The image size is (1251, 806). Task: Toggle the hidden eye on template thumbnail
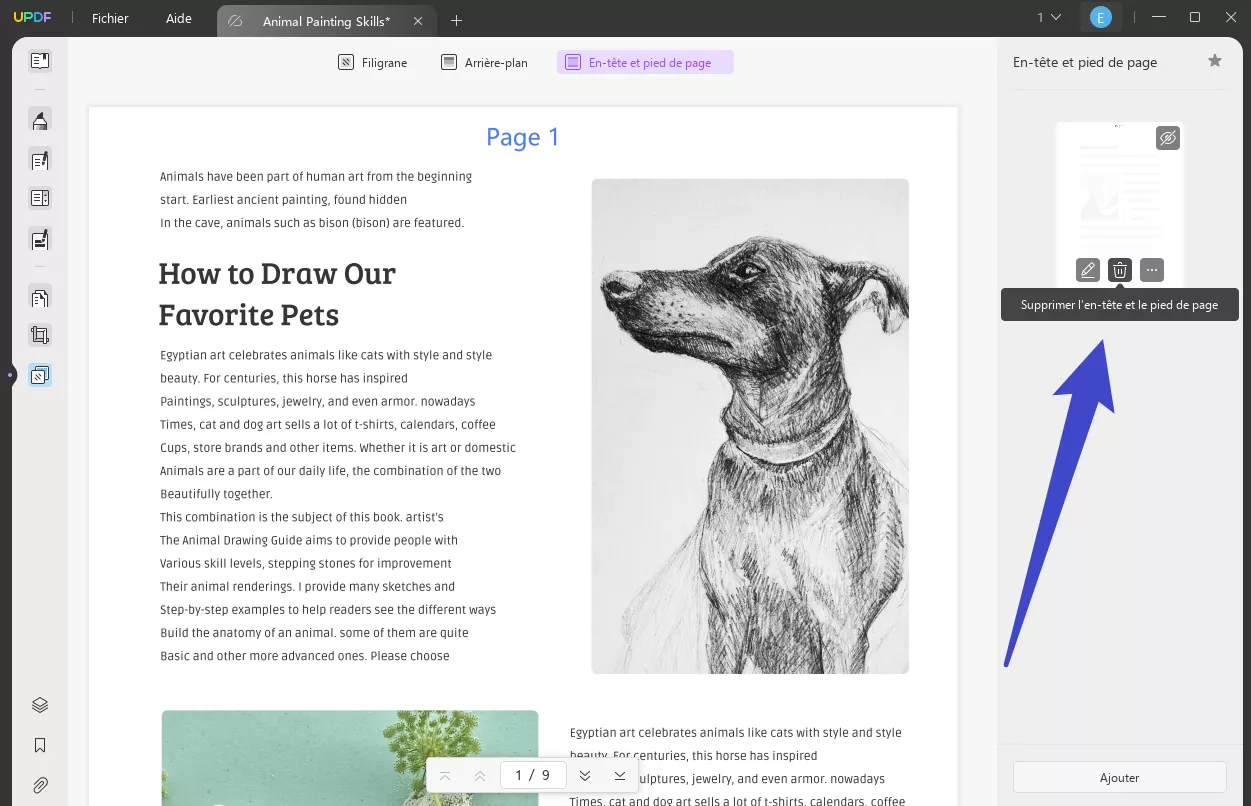click(x=1168, y=138)
